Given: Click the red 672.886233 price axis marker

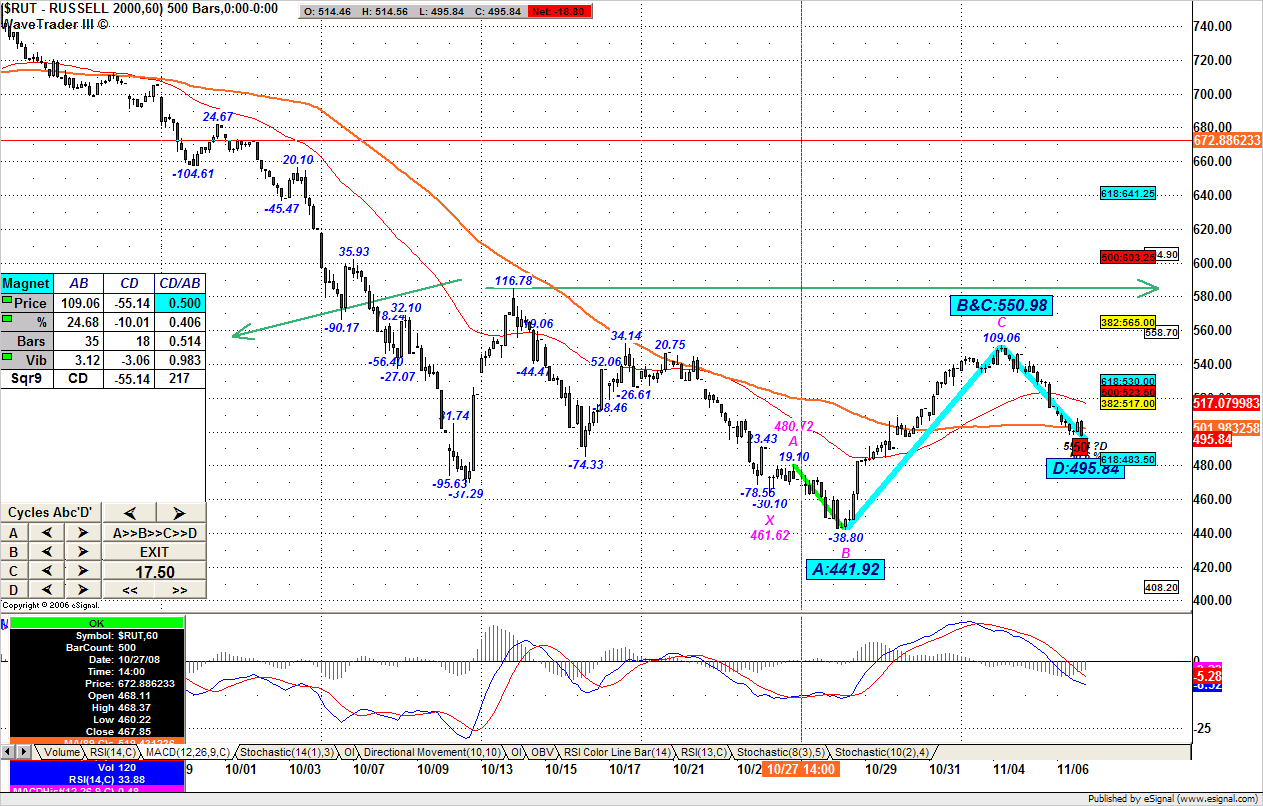Looking at the screenshot, I should point(1227,141).
